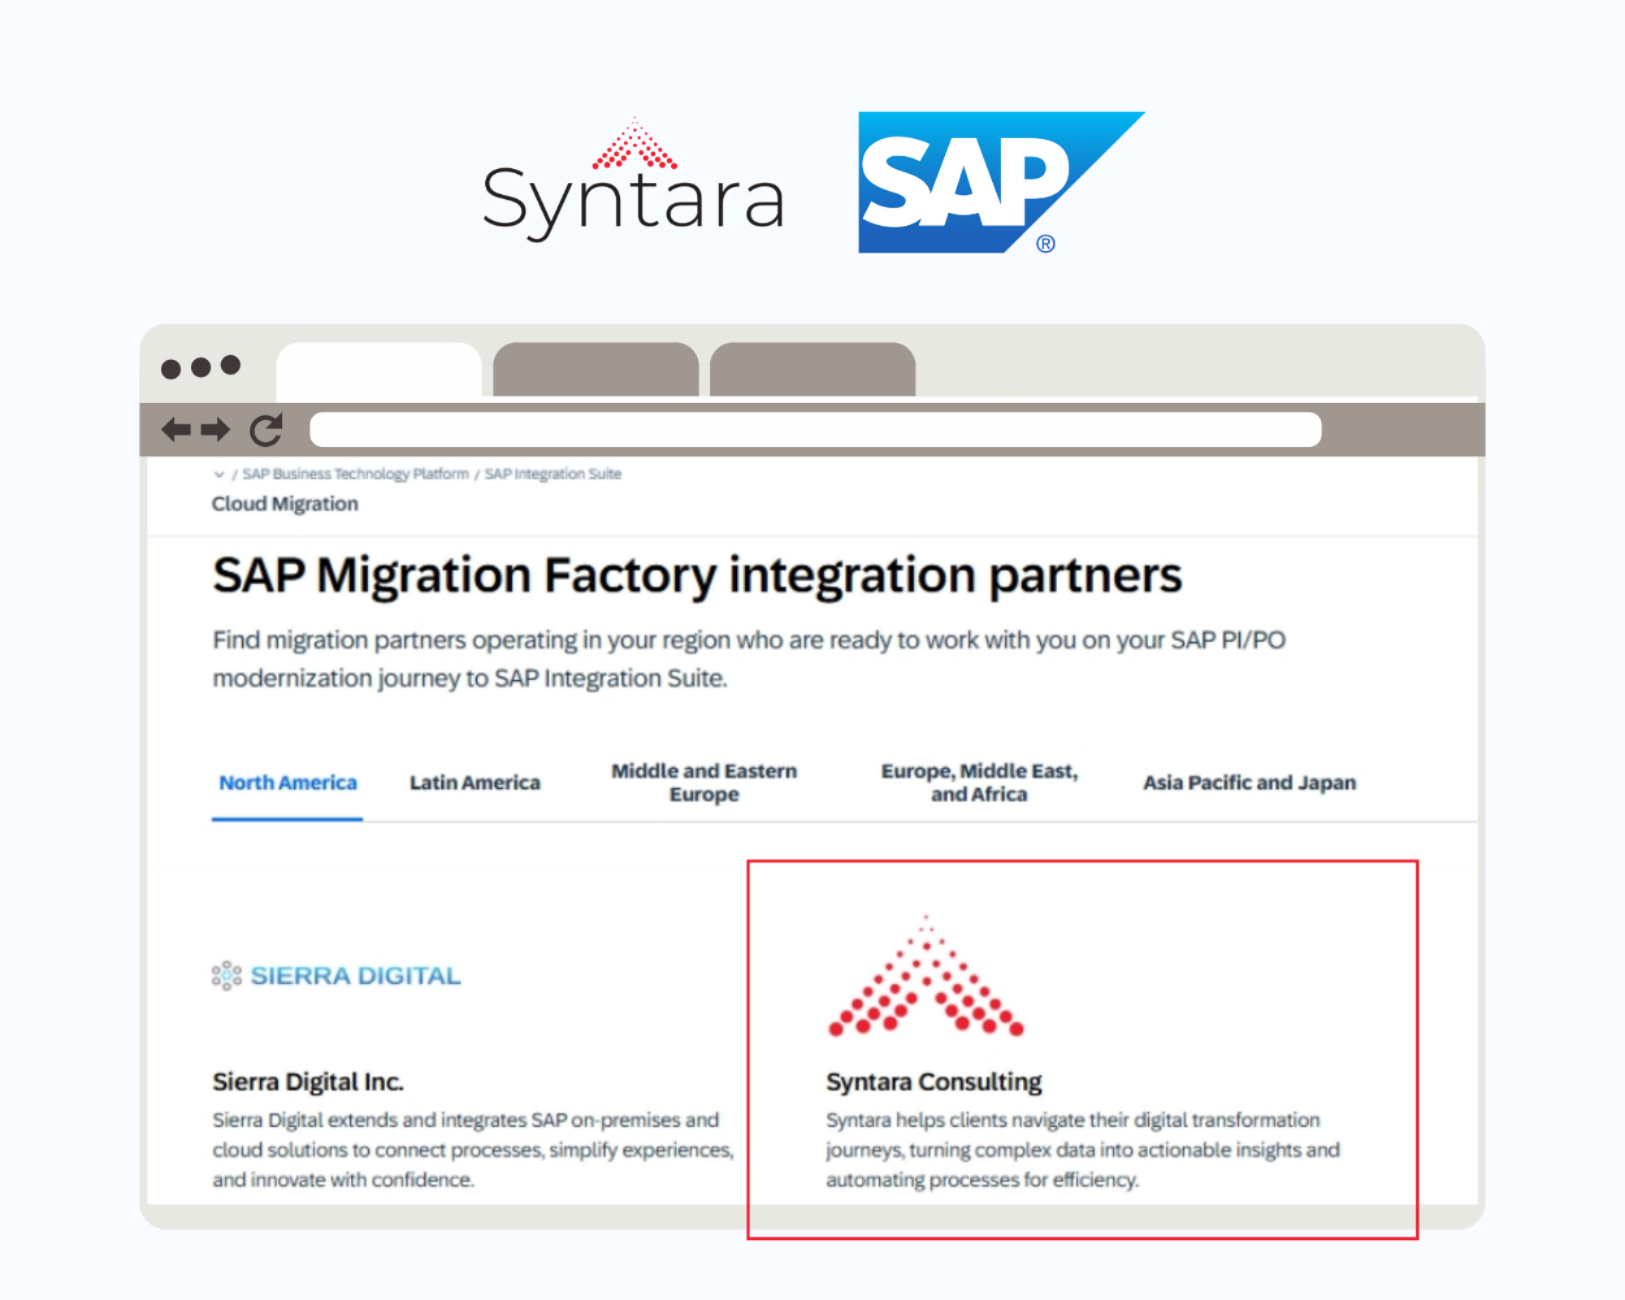Click the three window control dots

click(x=201, y=367)
